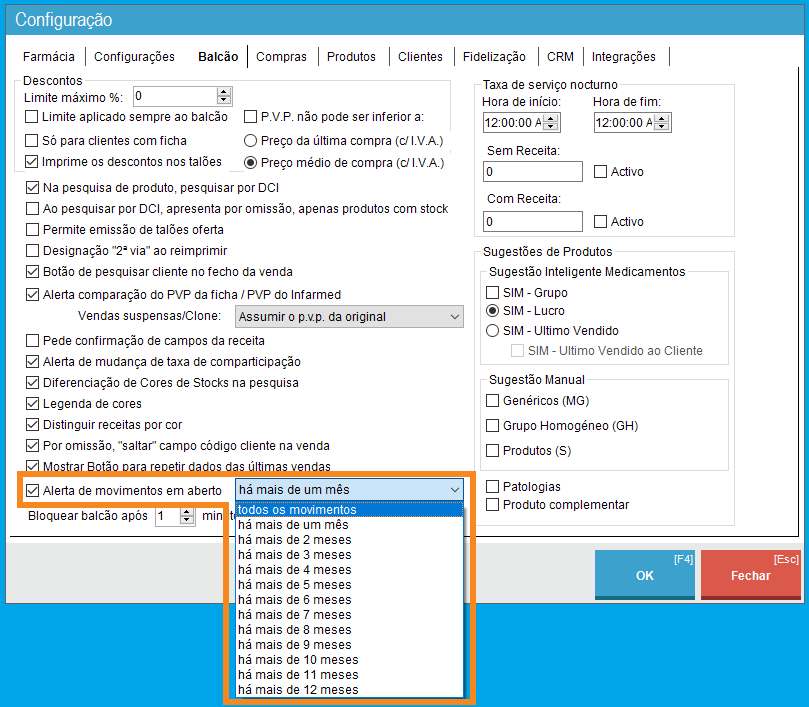The image size is (809, 707).
Task: Check the 'Genéricos (MG)' option
Action: [492, 400]
